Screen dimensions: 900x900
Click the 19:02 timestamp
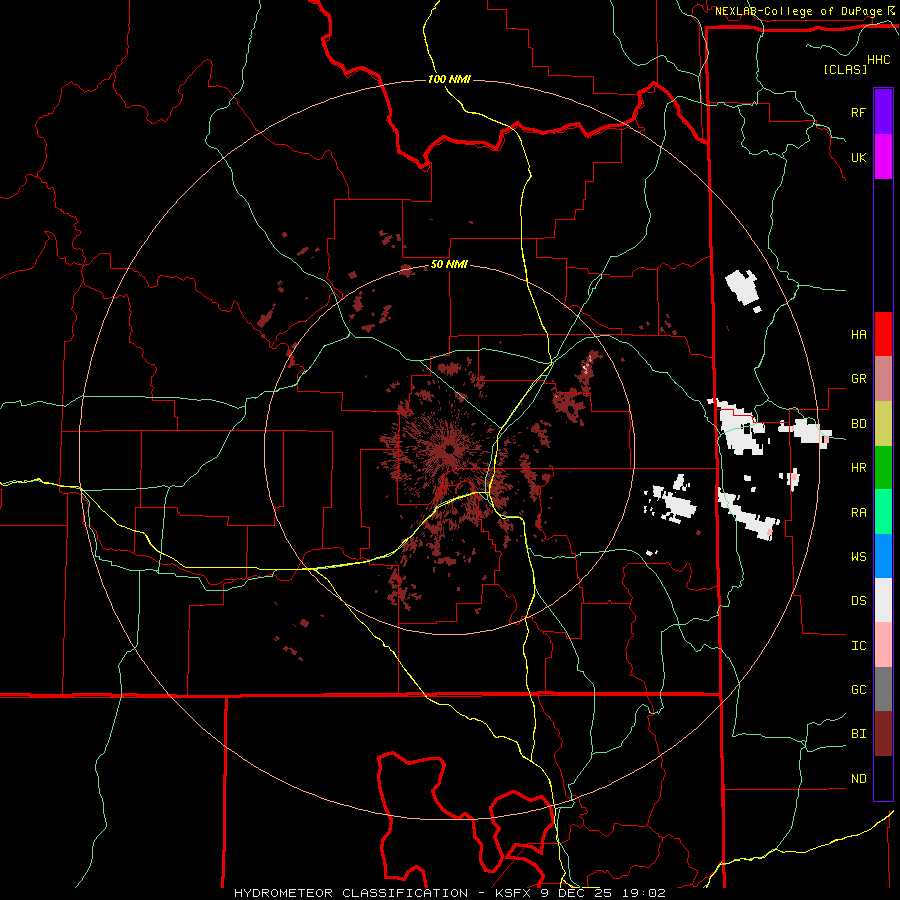[x=645, y=893]
